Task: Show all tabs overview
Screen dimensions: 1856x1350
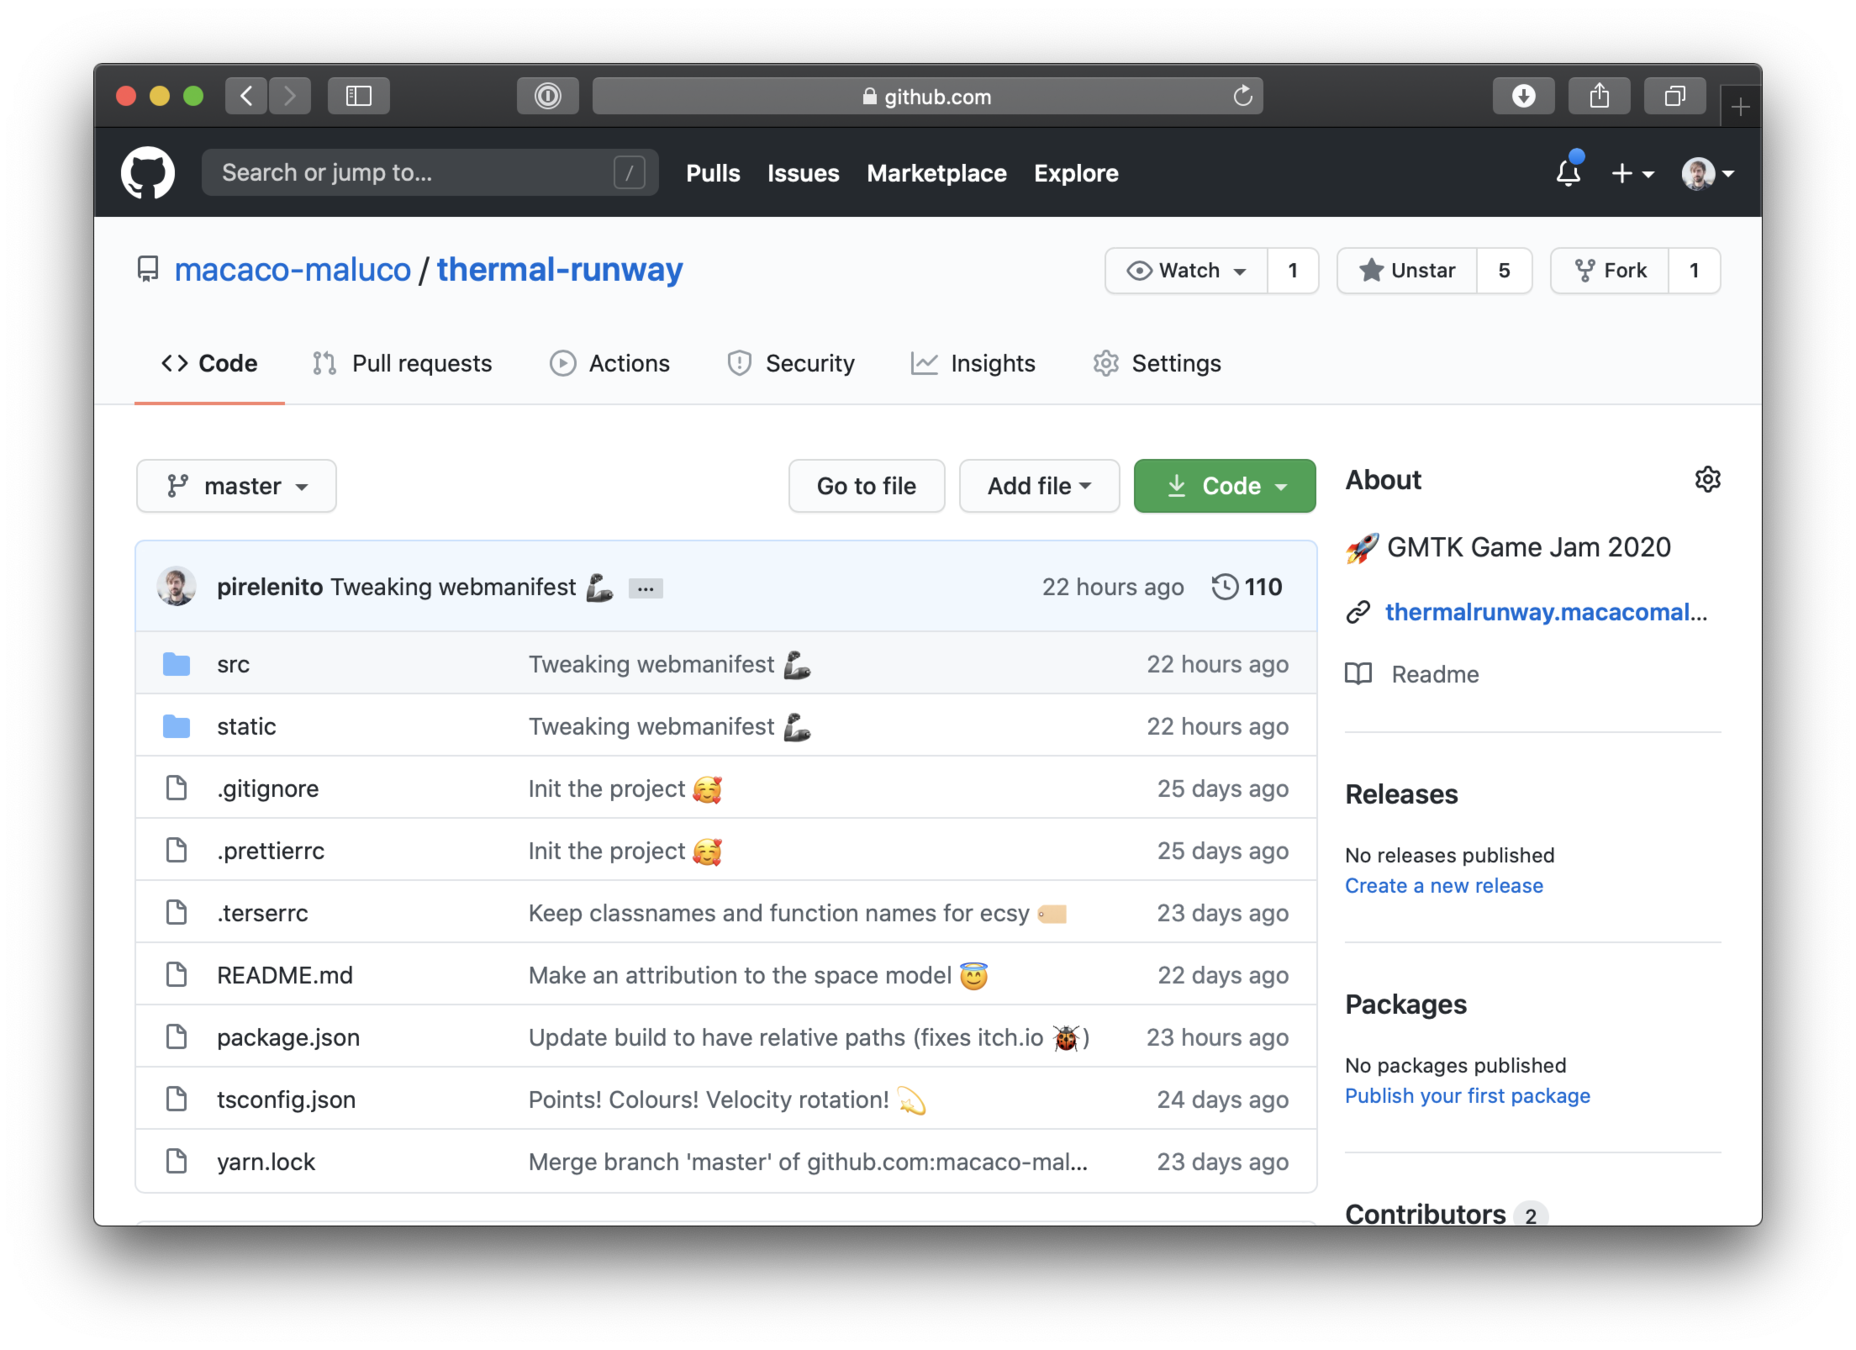Action: tap(1675, 96)
